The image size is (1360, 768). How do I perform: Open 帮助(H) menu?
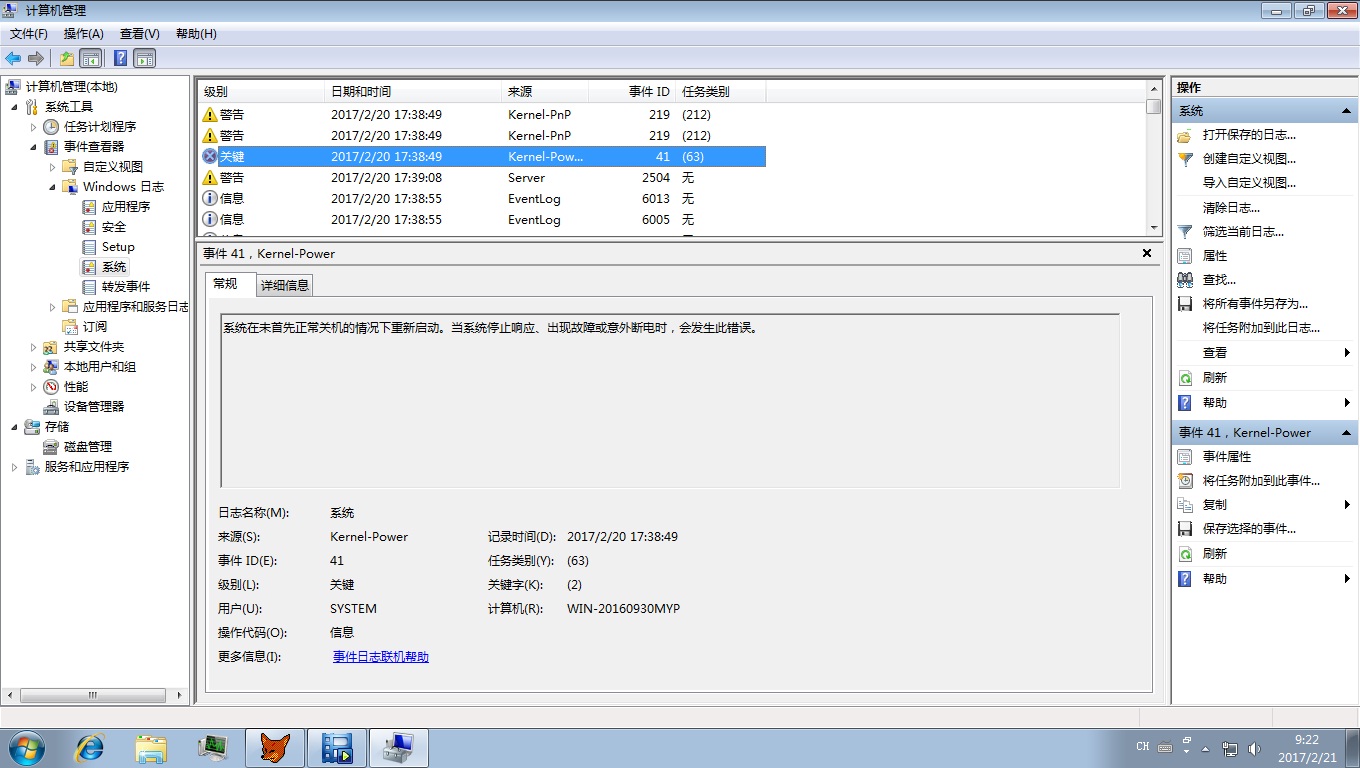coord(196,34)
